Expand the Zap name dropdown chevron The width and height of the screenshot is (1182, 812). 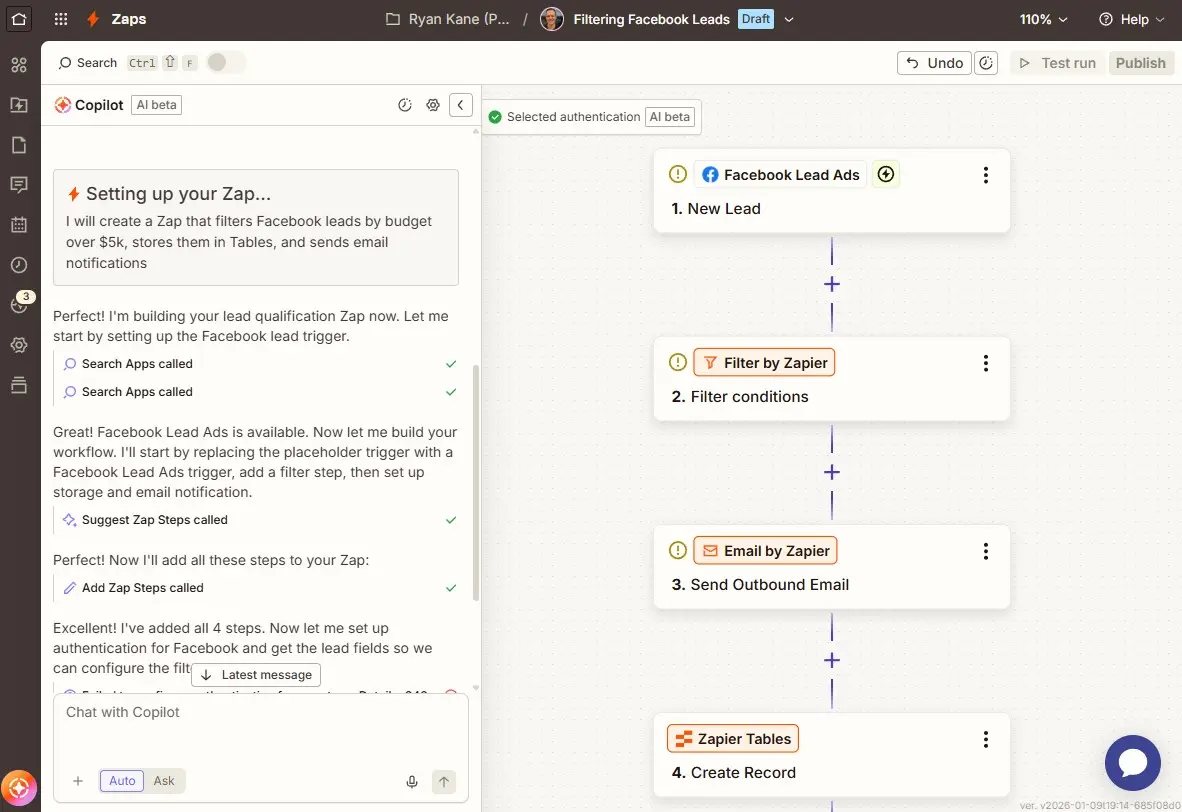789,20
